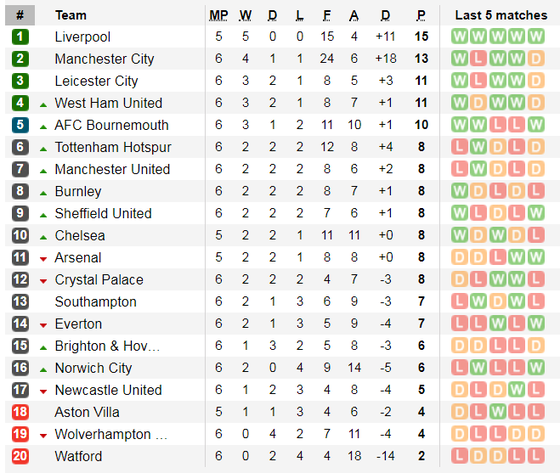Sort by F goals-for column header
This screenshot has width=560, height=473.
tap(326, 15)
